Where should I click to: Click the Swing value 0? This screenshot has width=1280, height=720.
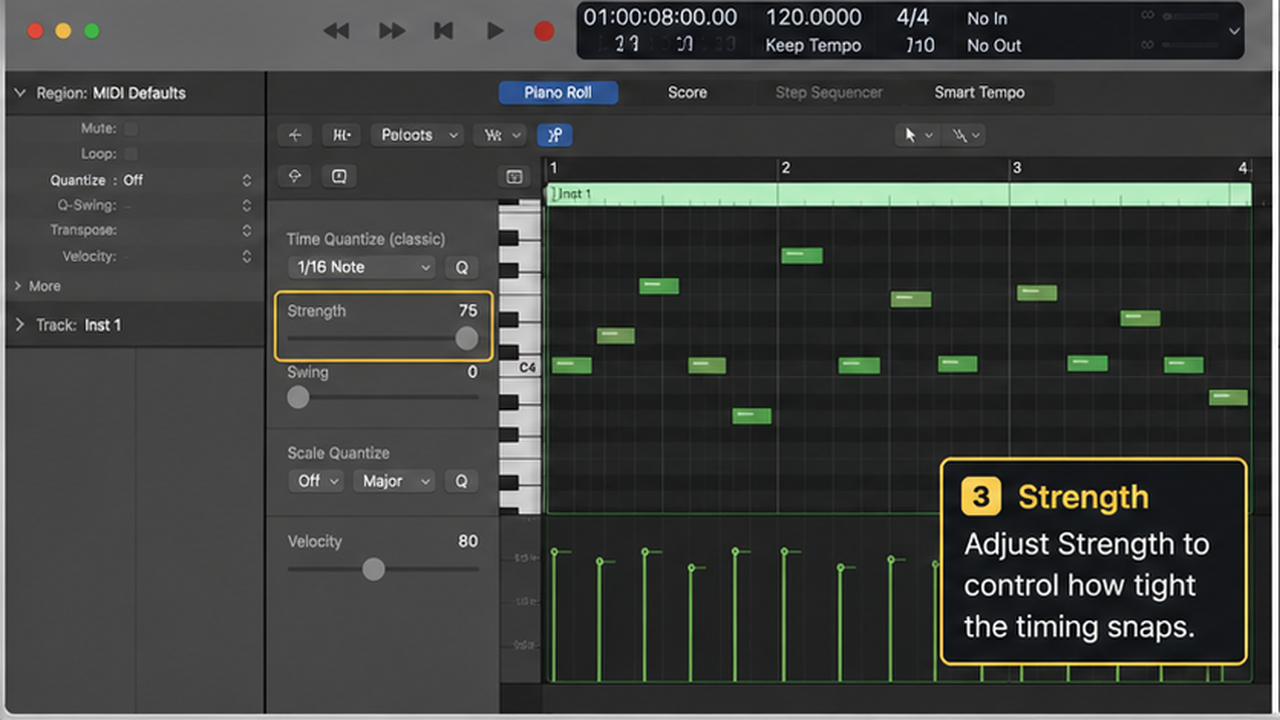(x=472, y=372)
